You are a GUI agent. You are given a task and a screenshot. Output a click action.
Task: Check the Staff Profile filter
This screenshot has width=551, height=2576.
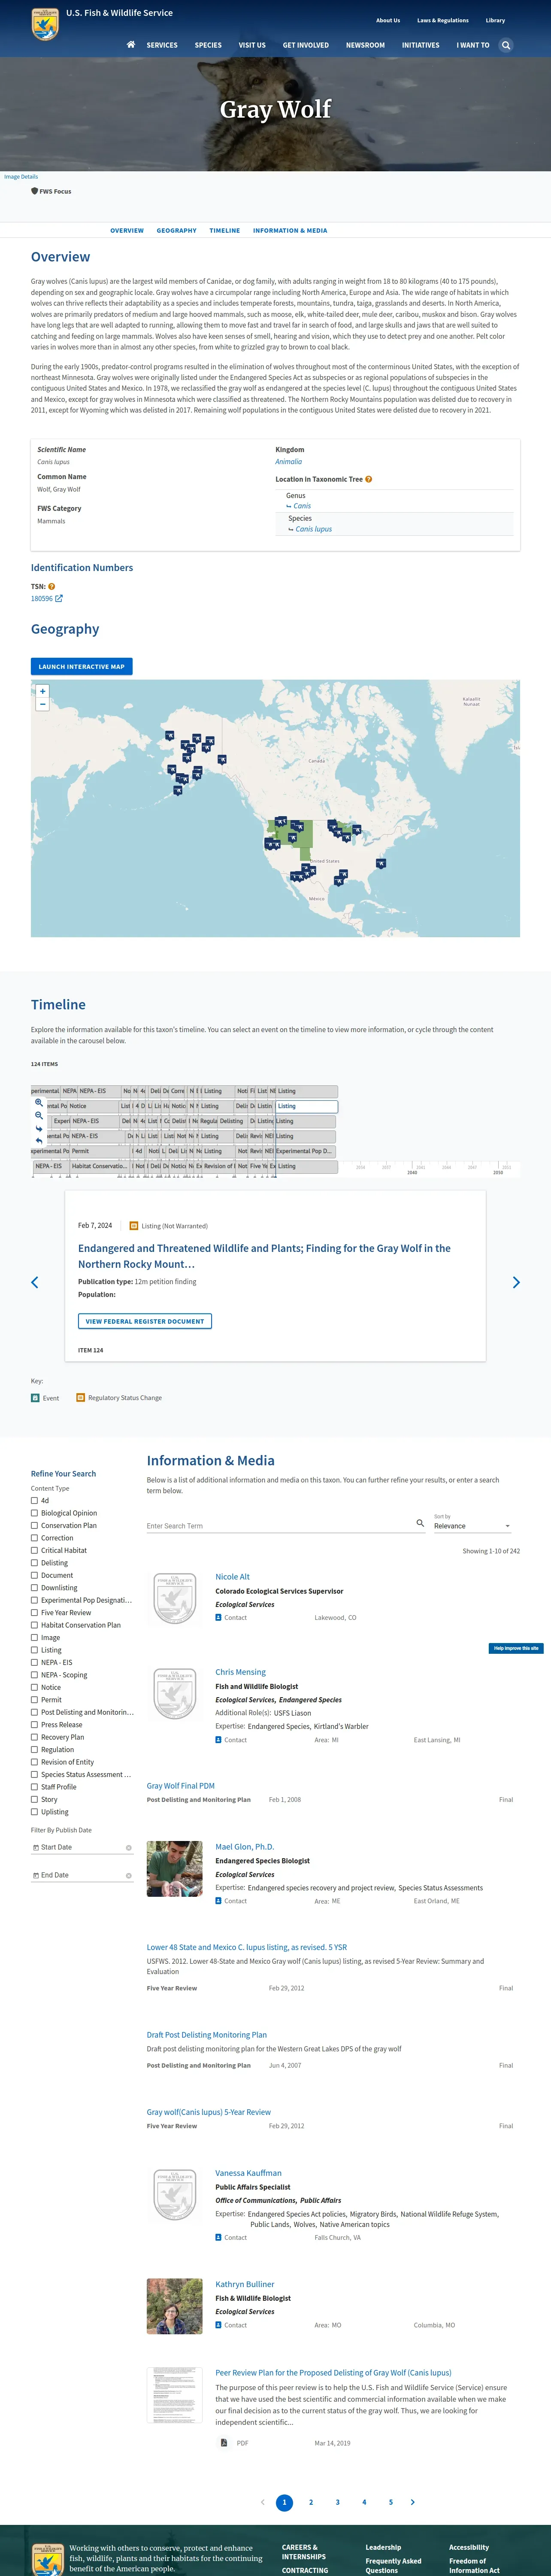pyautogui.click(x=34, y=1787)
